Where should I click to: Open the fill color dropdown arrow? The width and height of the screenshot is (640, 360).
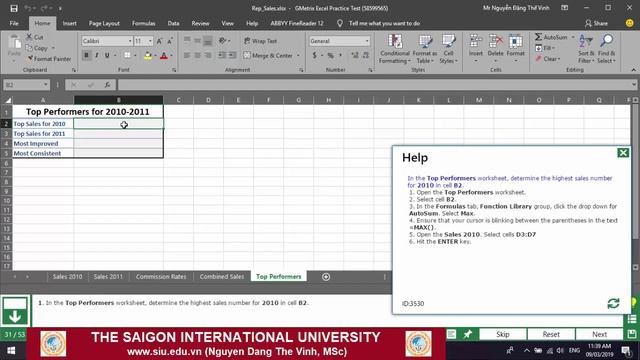(x=155, y=56)
